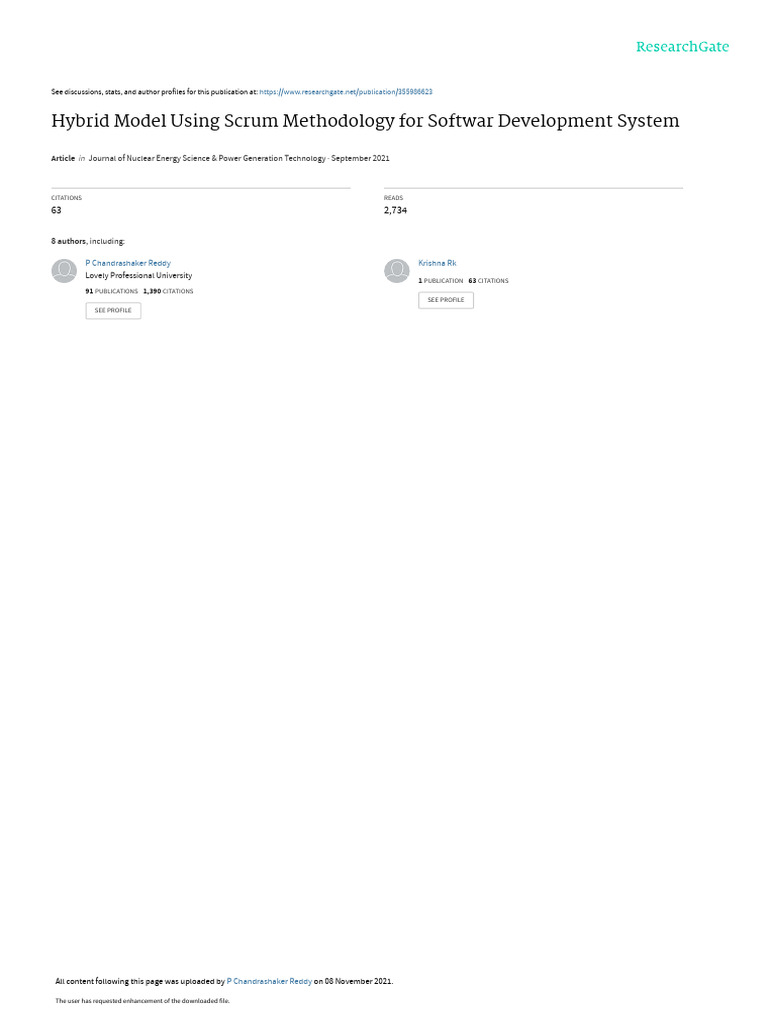Click Krishna Rk's avatar icon

point(396,271)
